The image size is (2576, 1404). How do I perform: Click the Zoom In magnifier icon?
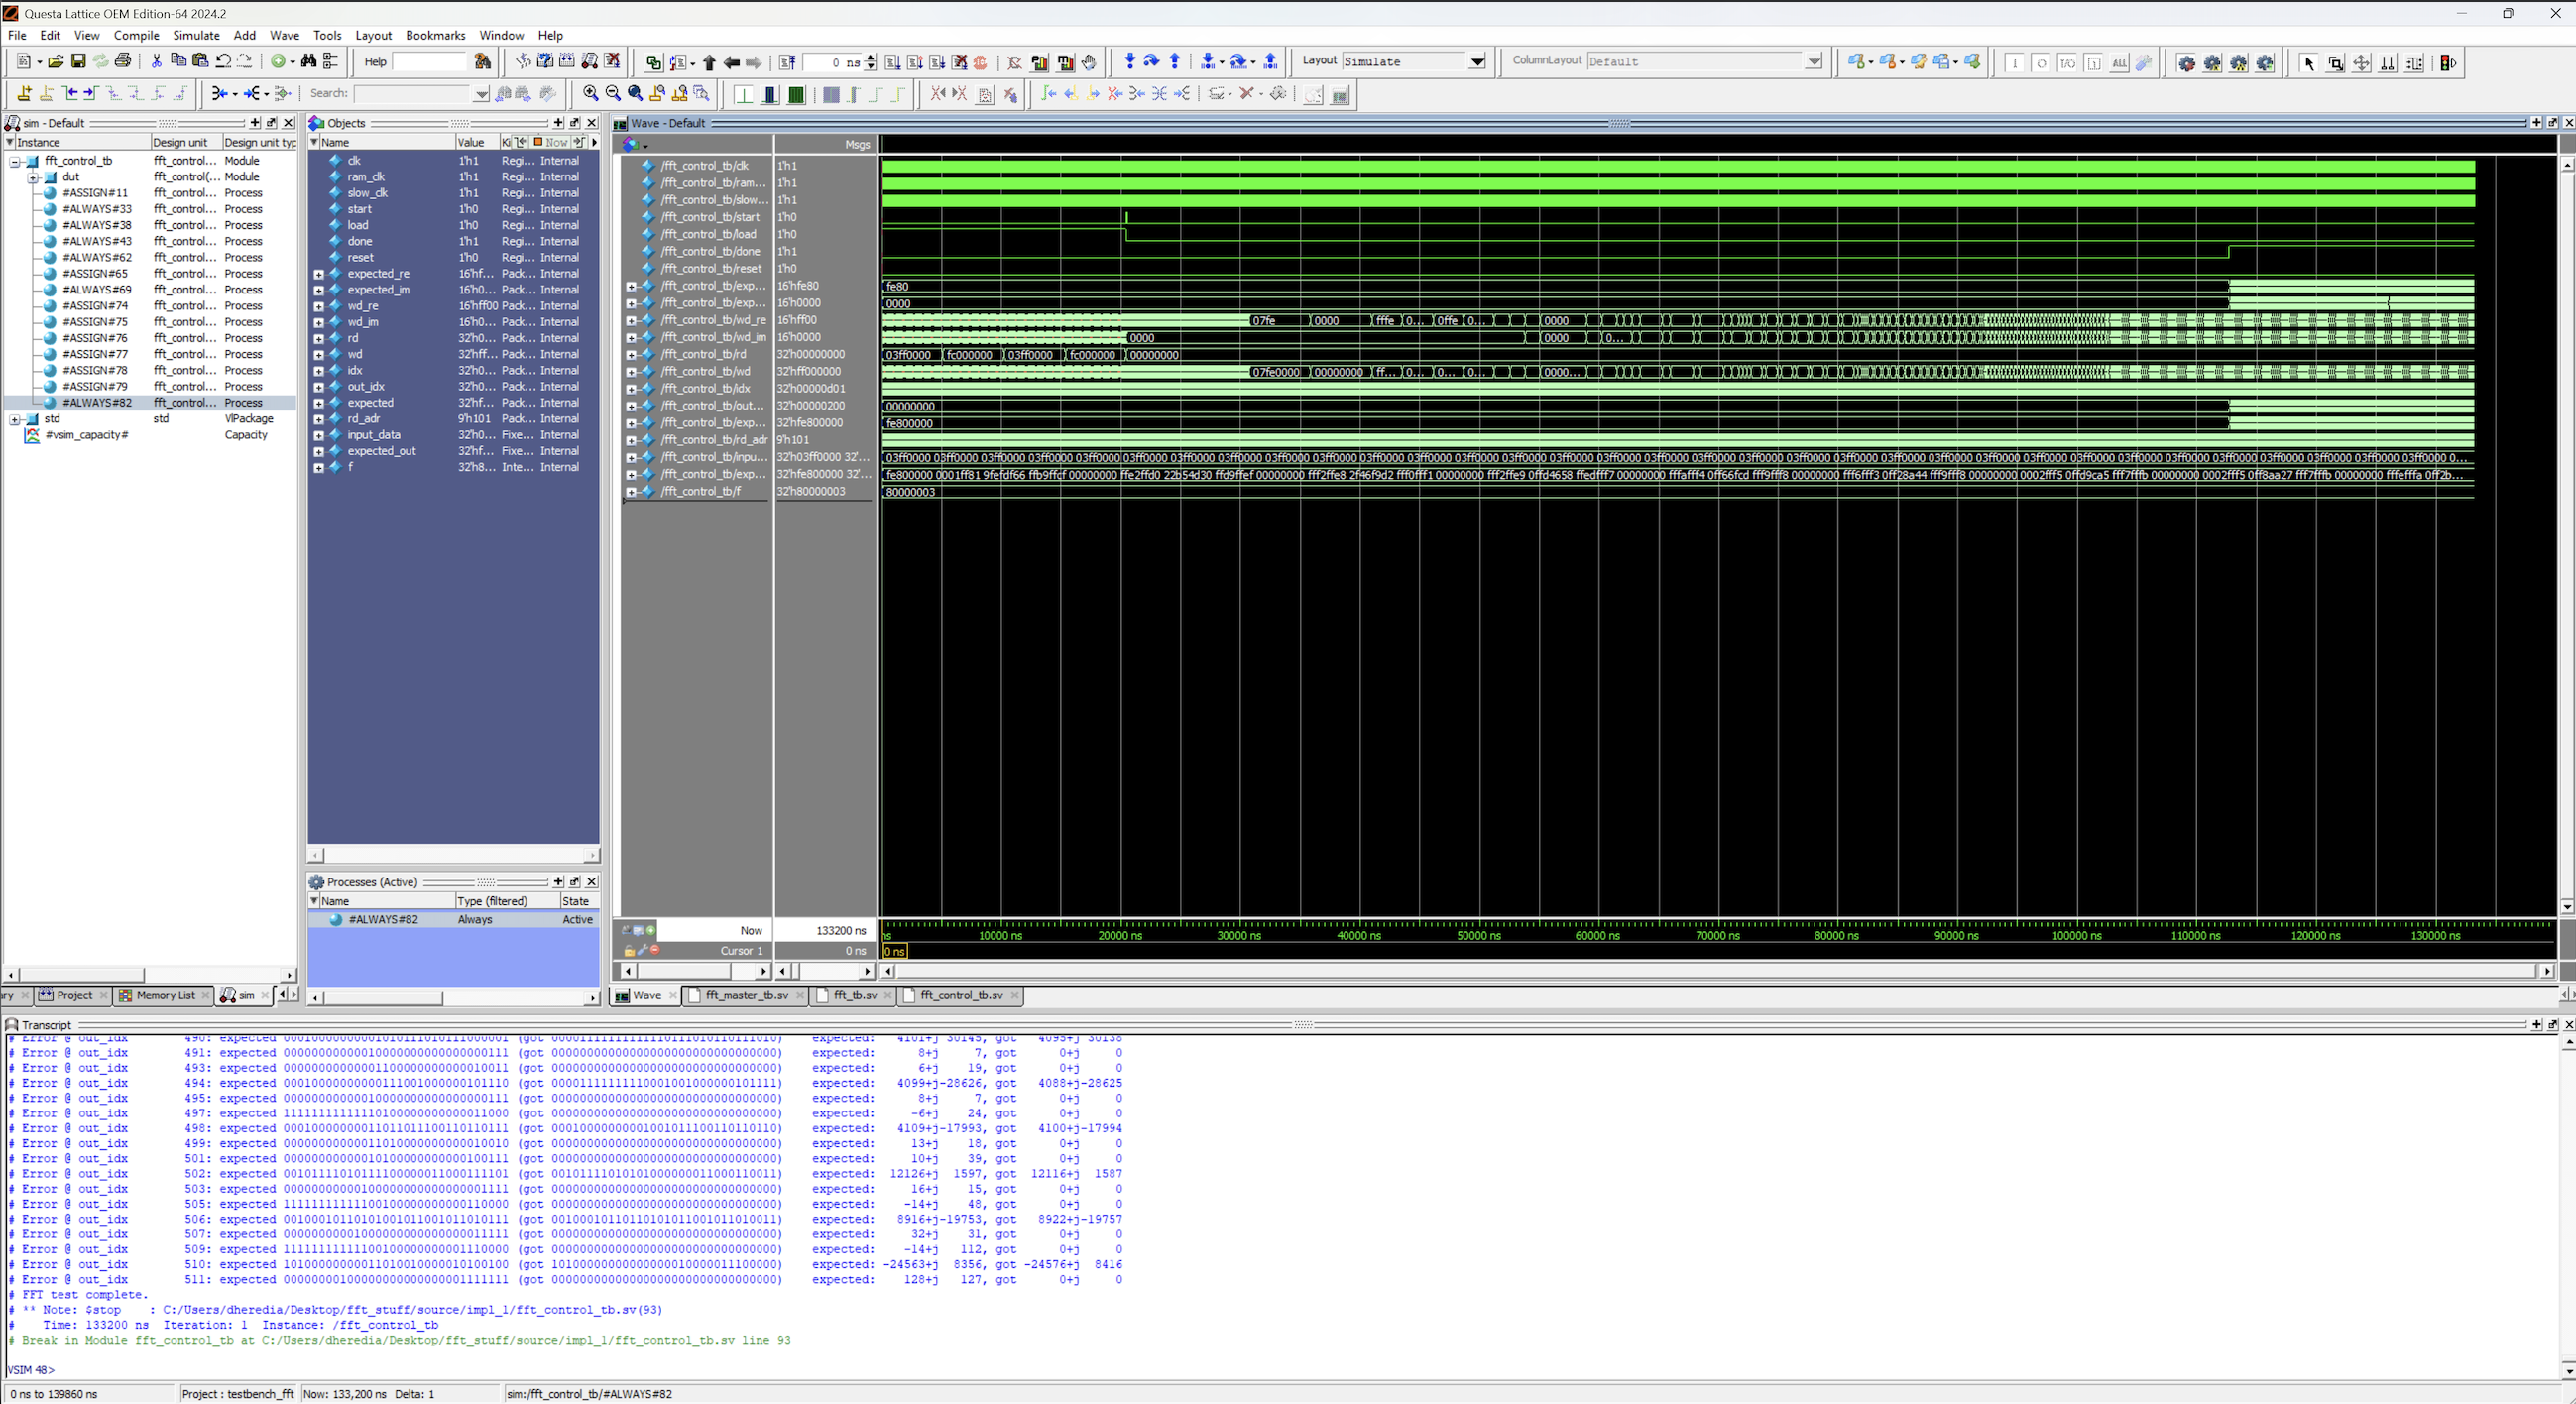click(x=591, y=94)
